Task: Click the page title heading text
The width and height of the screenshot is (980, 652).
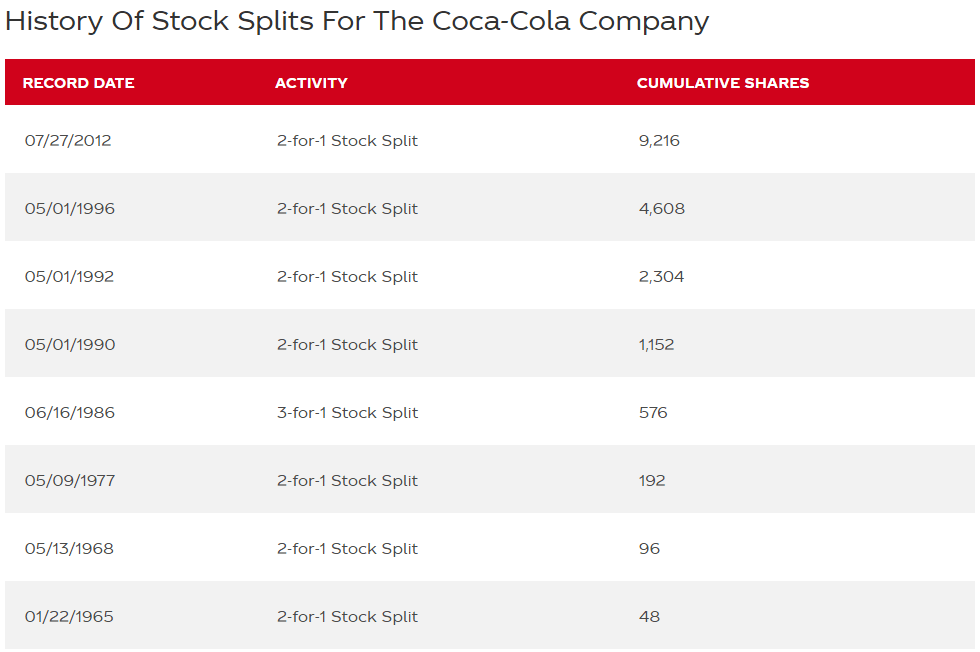Action: [x=357, y=21]
